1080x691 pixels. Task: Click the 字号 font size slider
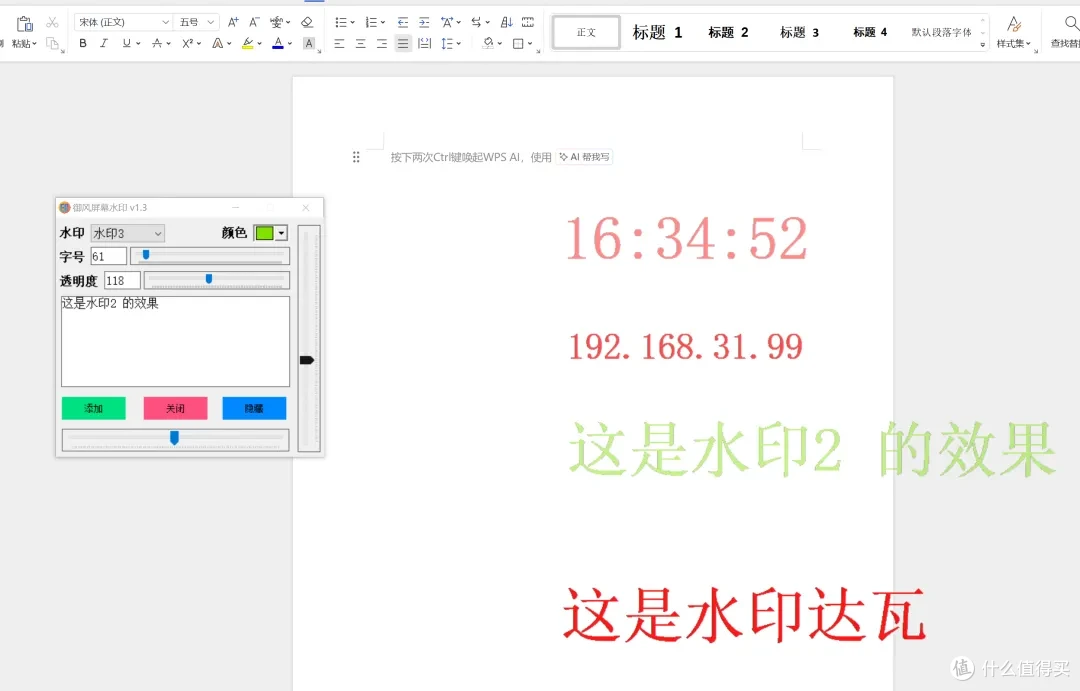pos(210,256)
